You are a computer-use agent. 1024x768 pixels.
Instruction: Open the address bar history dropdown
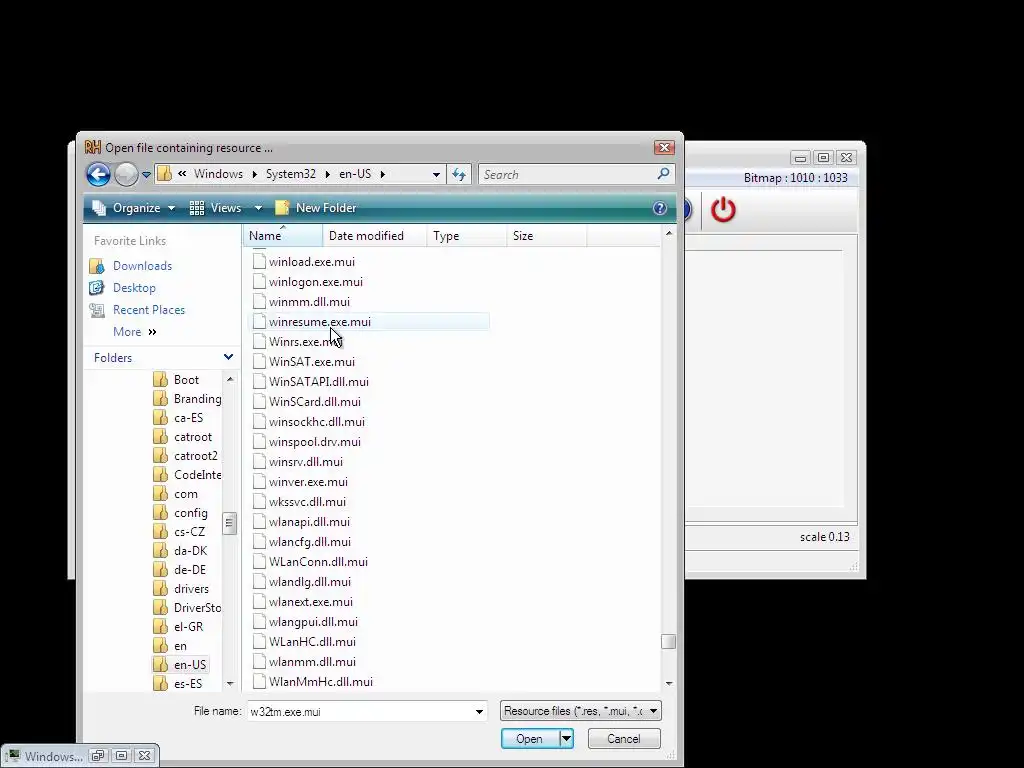[x=436, y=174]
